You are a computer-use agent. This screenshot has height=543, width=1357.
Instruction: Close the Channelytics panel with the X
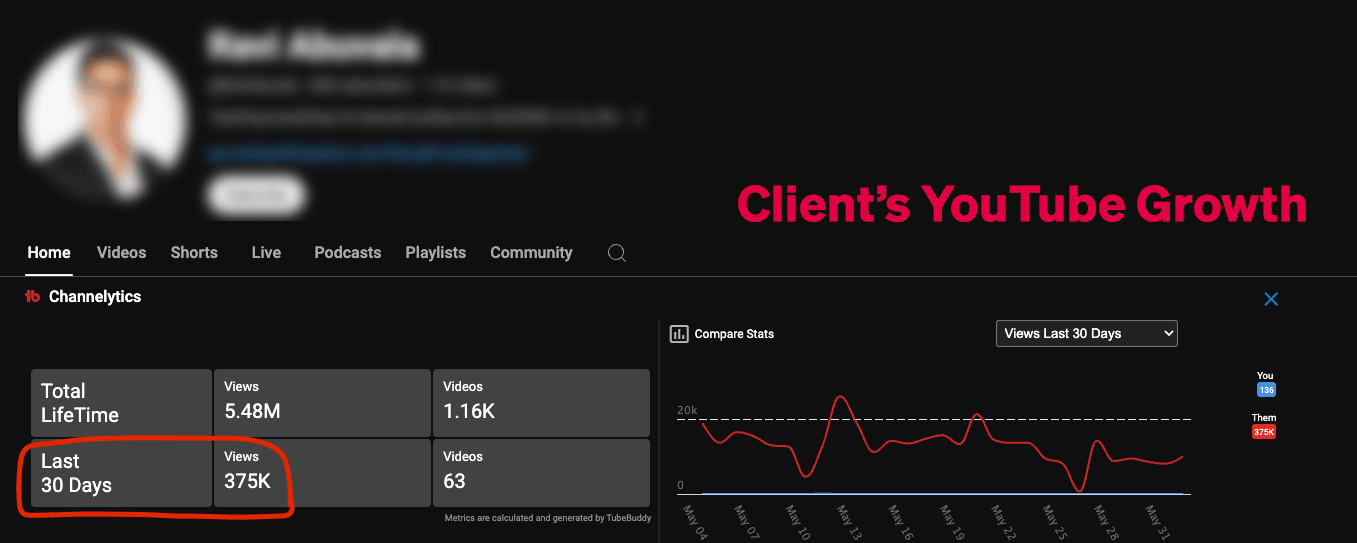(x=1271, y=299)
